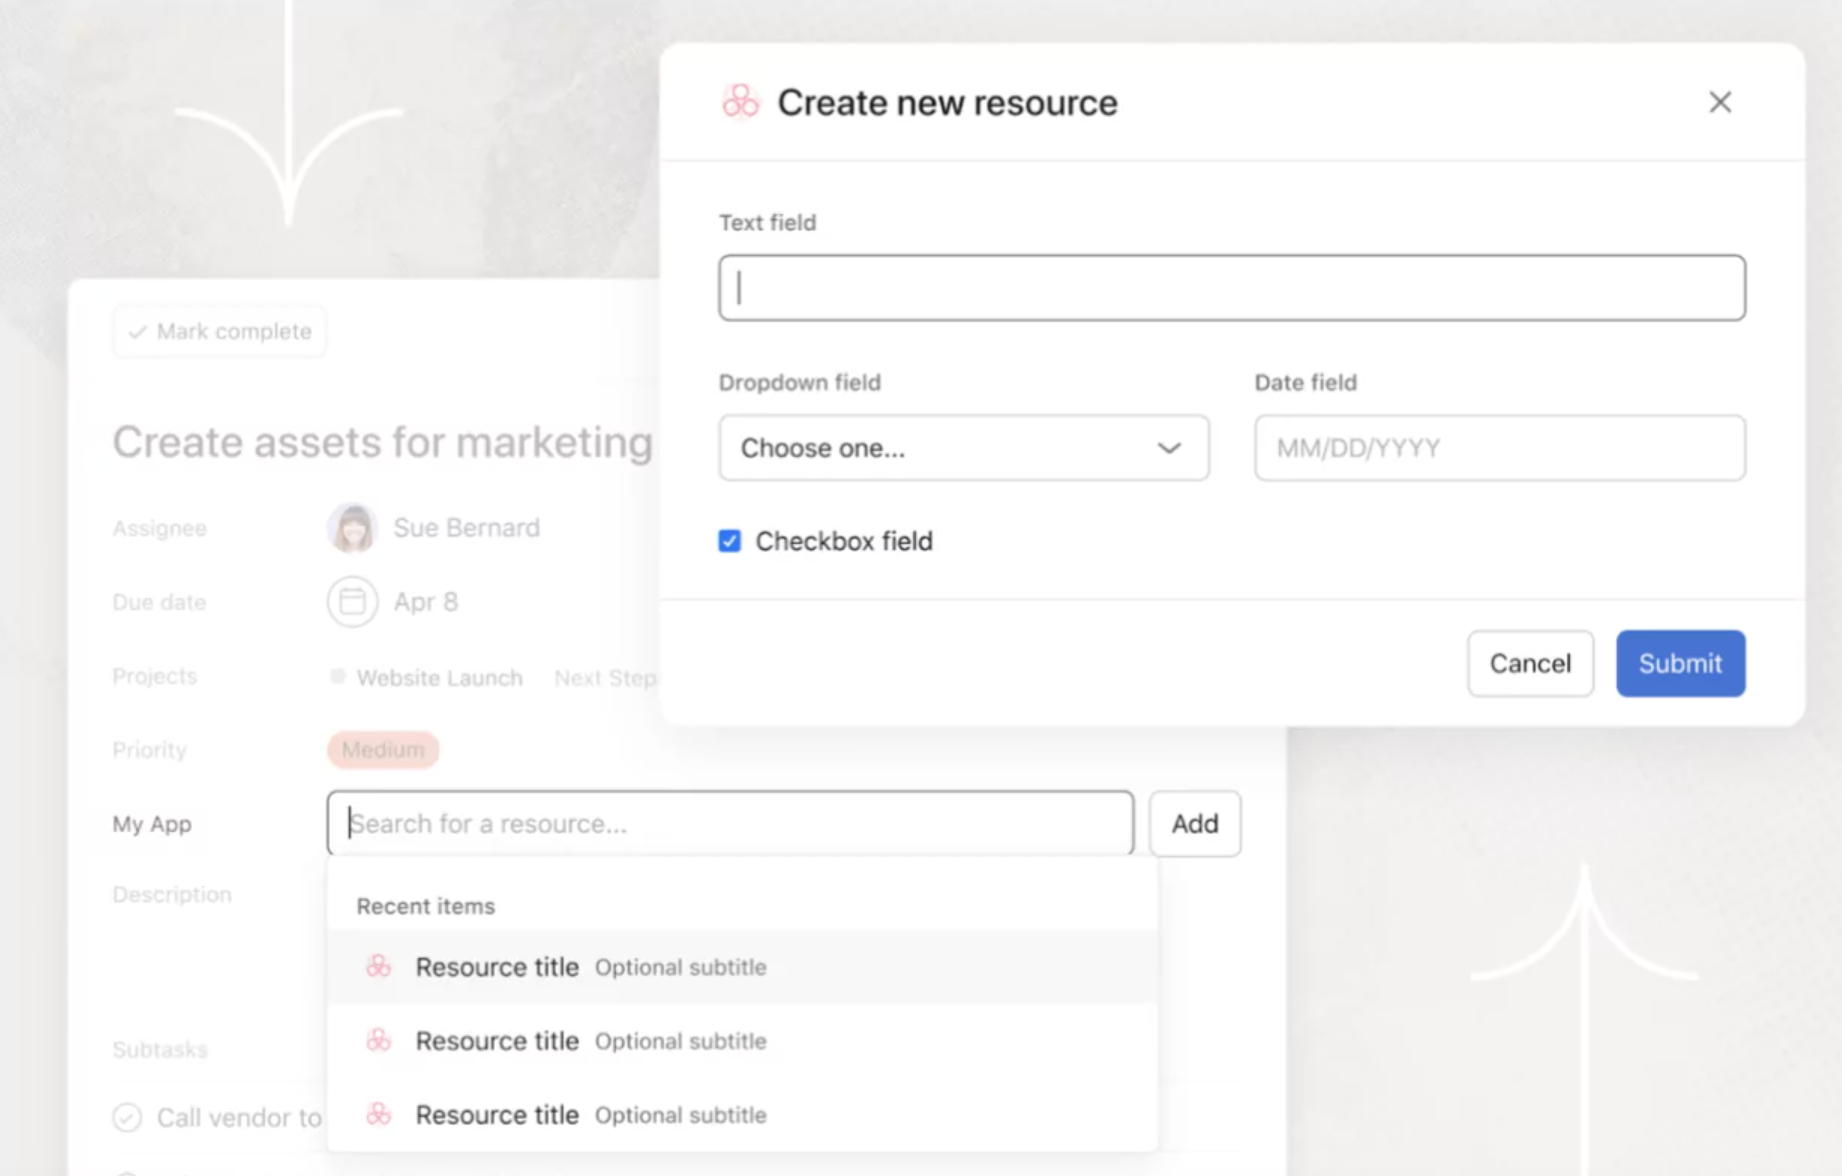Screen dimensions: 1842x1176
Task: Cancel the new resource dialog
Action: [x=1530, y=663]
